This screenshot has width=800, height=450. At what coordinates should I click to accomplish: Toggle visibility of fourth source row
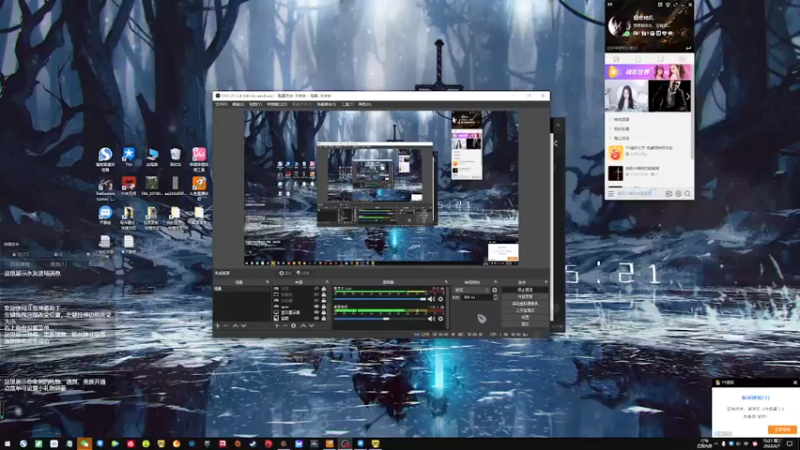[x=316, y=307]
